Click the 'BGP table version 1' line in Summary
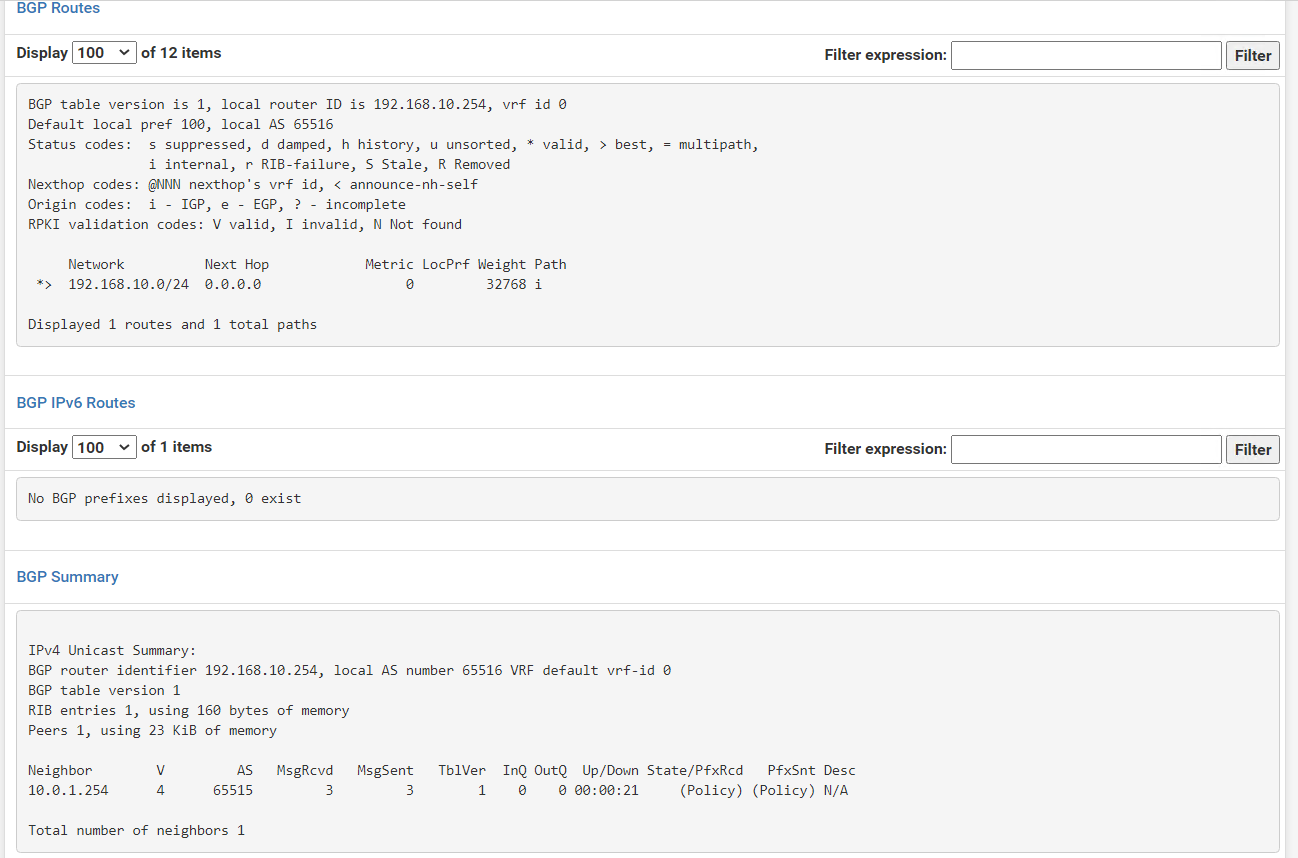Screen dimensions: 1298x858 pyautogui.click(x=104, y=691)
